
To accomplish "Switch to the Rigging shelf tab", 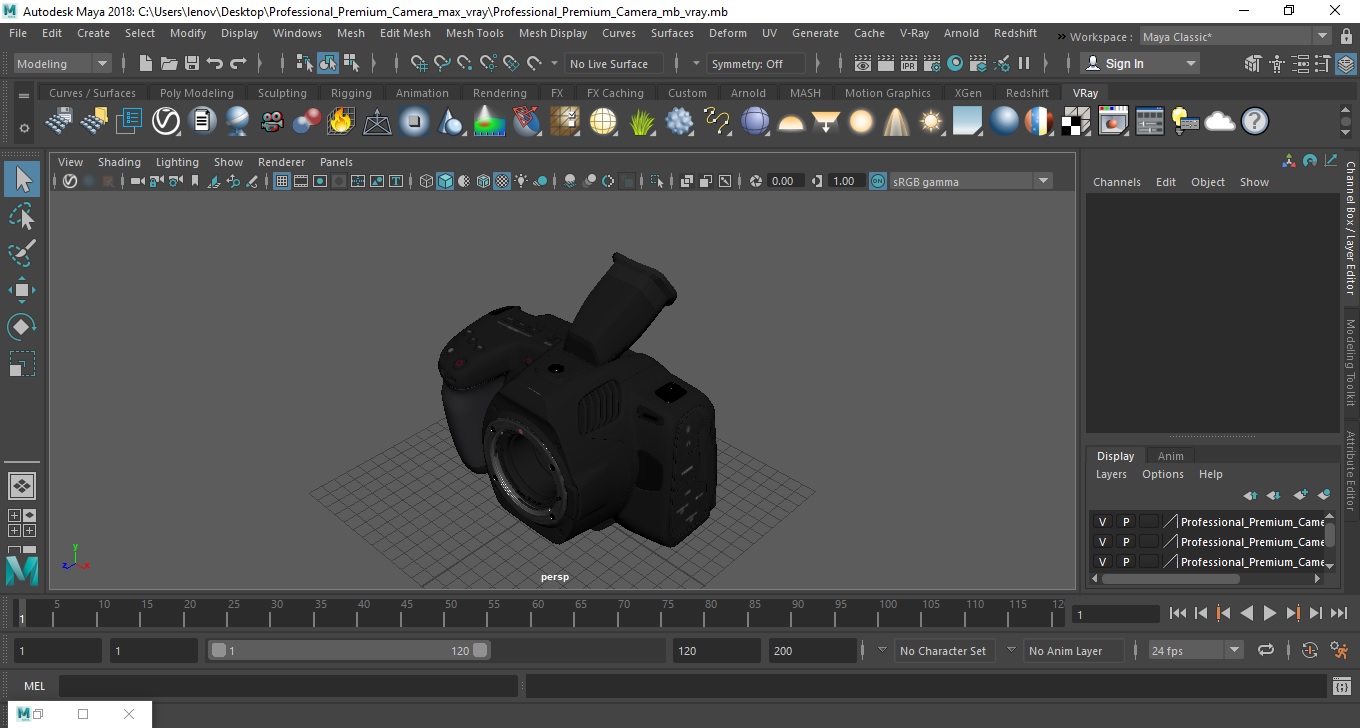I will (351, 93).
